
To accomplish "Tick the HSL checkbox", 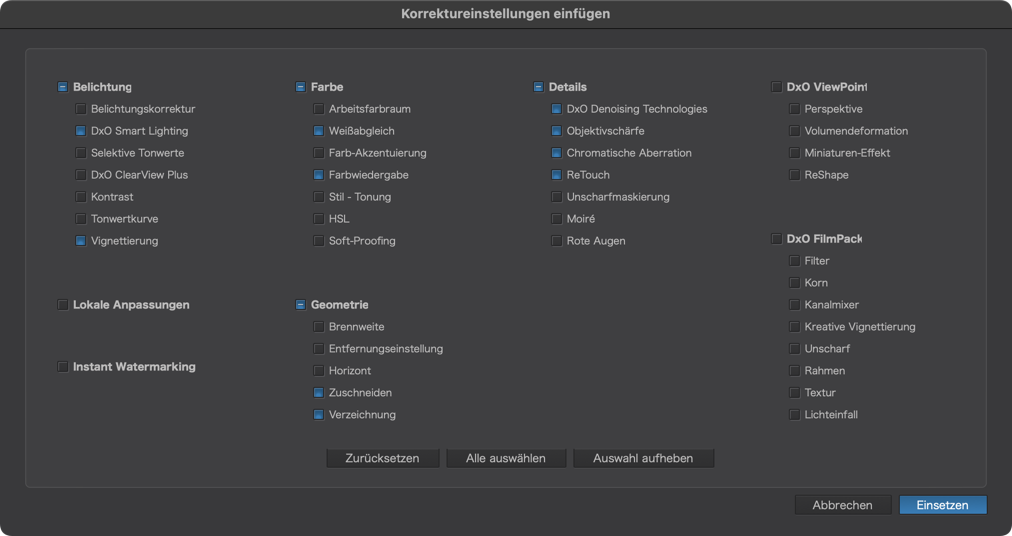I will 318,219.
